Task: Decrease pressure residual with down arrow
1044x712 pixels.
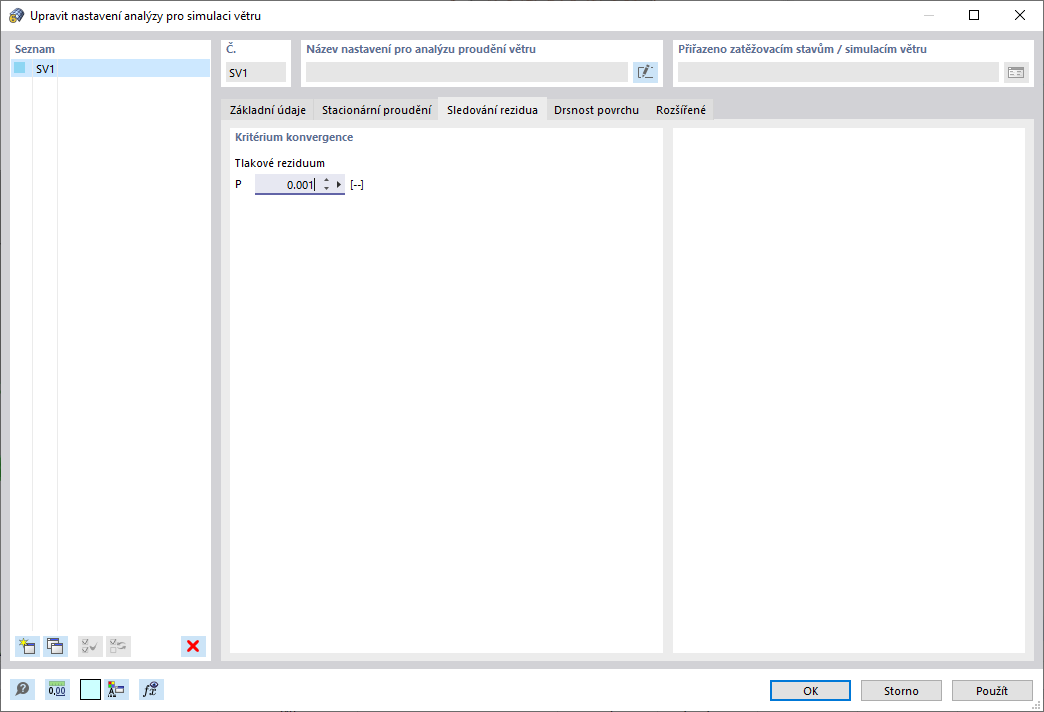Action: pos(326,188)
